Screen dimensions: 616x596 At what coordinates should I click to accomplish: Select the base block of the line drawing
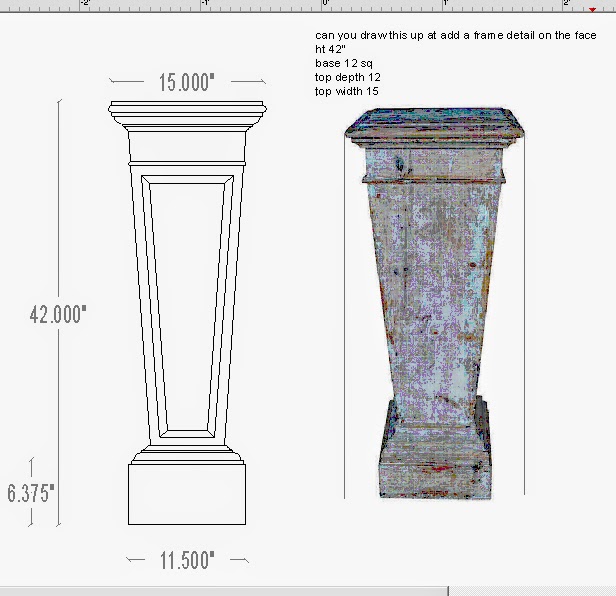pyautogui.click(x=187, y=494)
